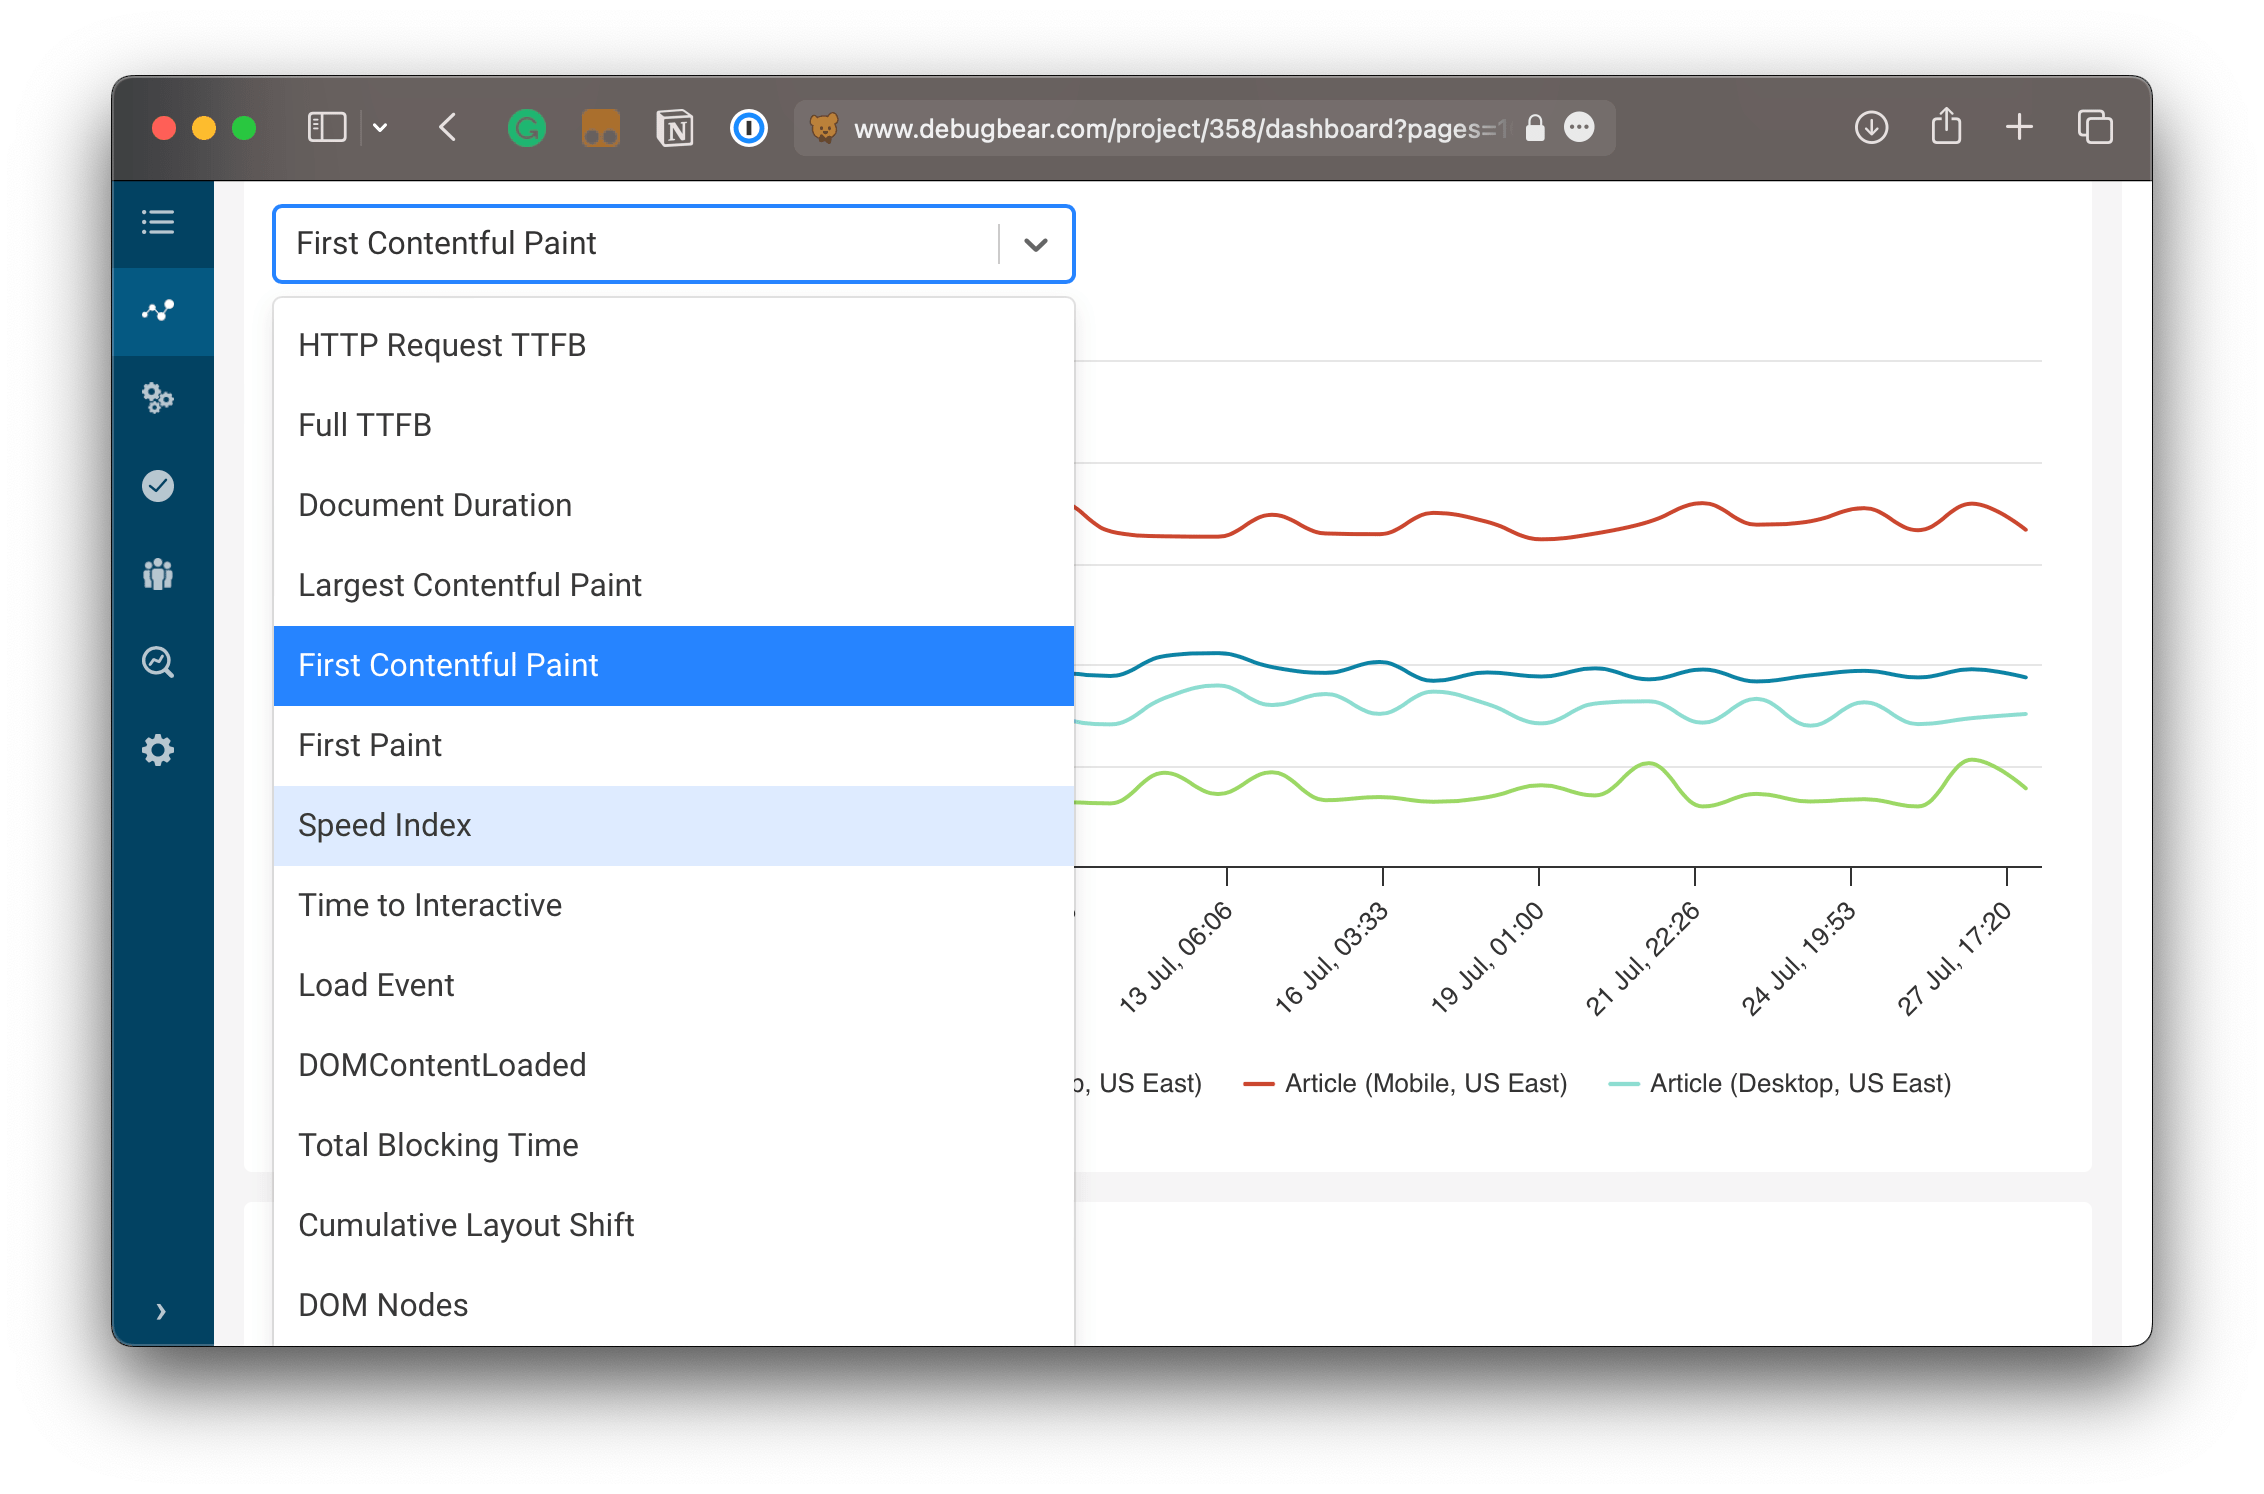Open the trend chart dashboard sidebar icon
The width and height of the screenshot is (2264, 1494).
(x=160, y=310)
